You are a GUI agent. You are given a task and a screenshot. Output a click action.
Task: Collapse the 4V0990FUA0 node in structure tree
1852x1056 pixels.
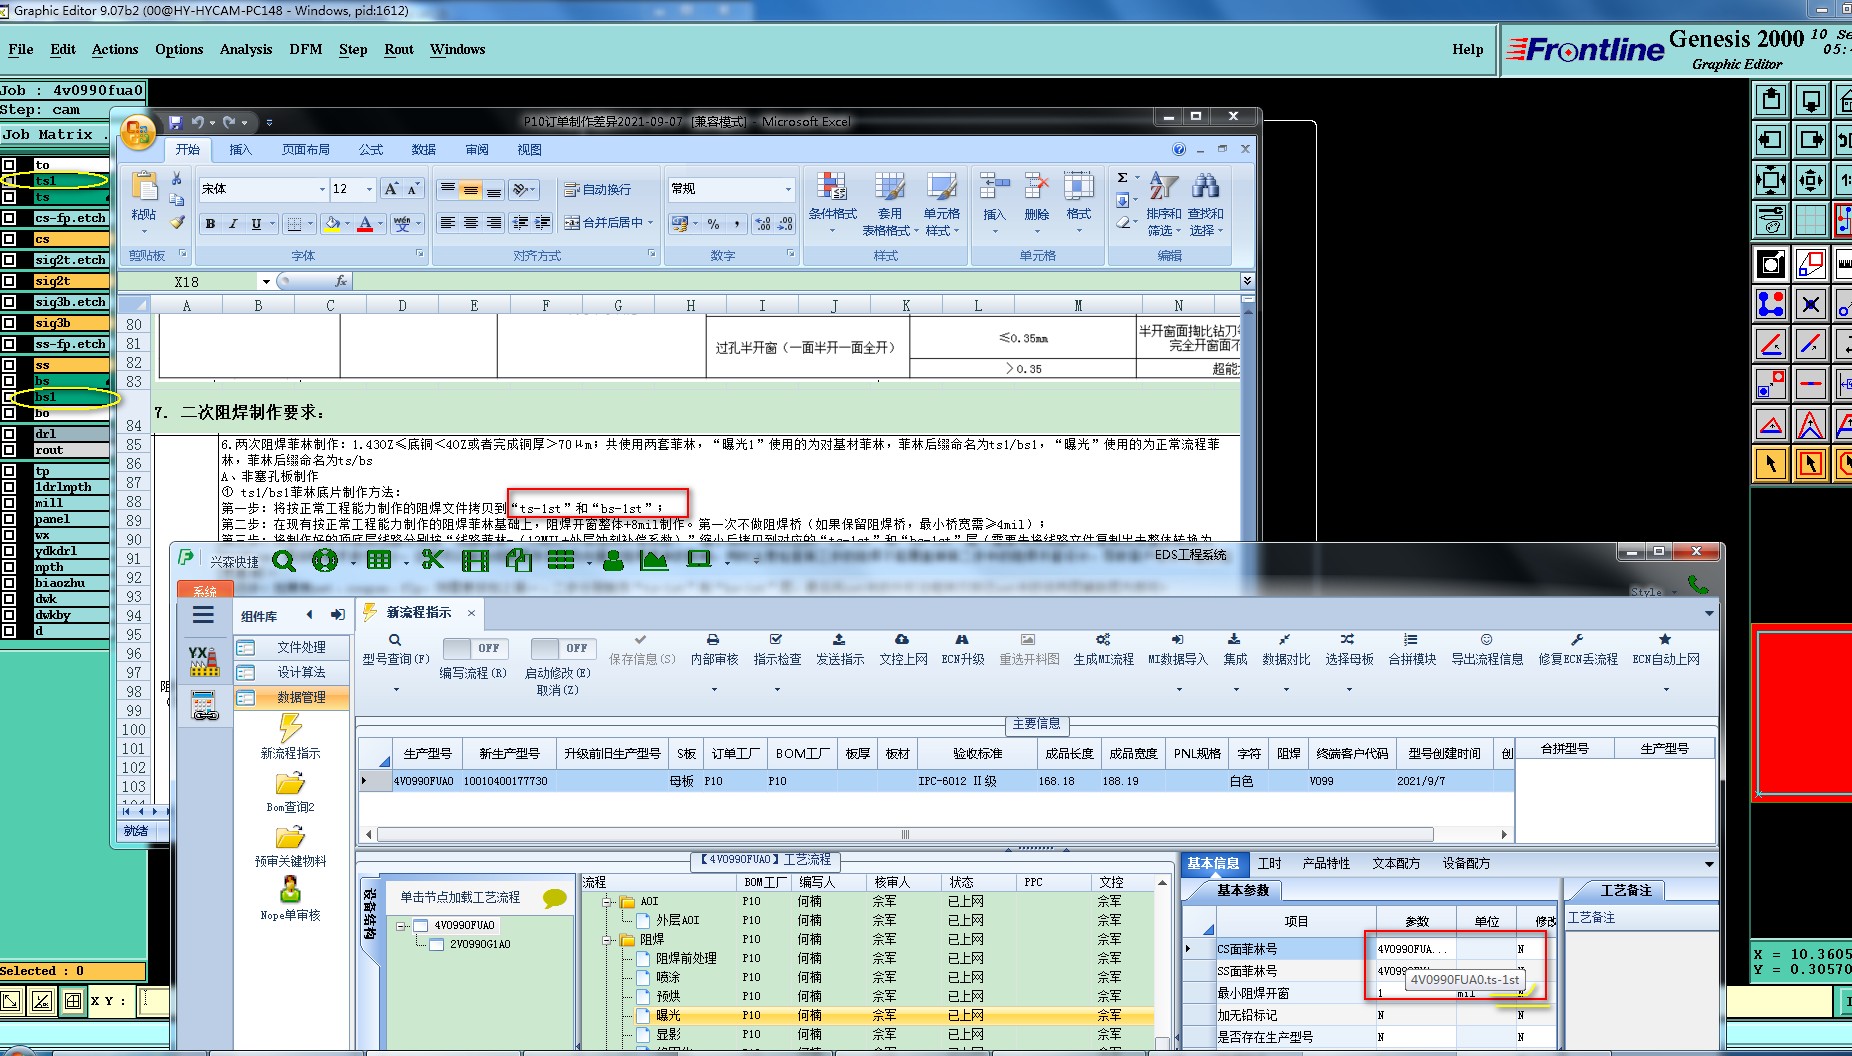click(400, 926)
